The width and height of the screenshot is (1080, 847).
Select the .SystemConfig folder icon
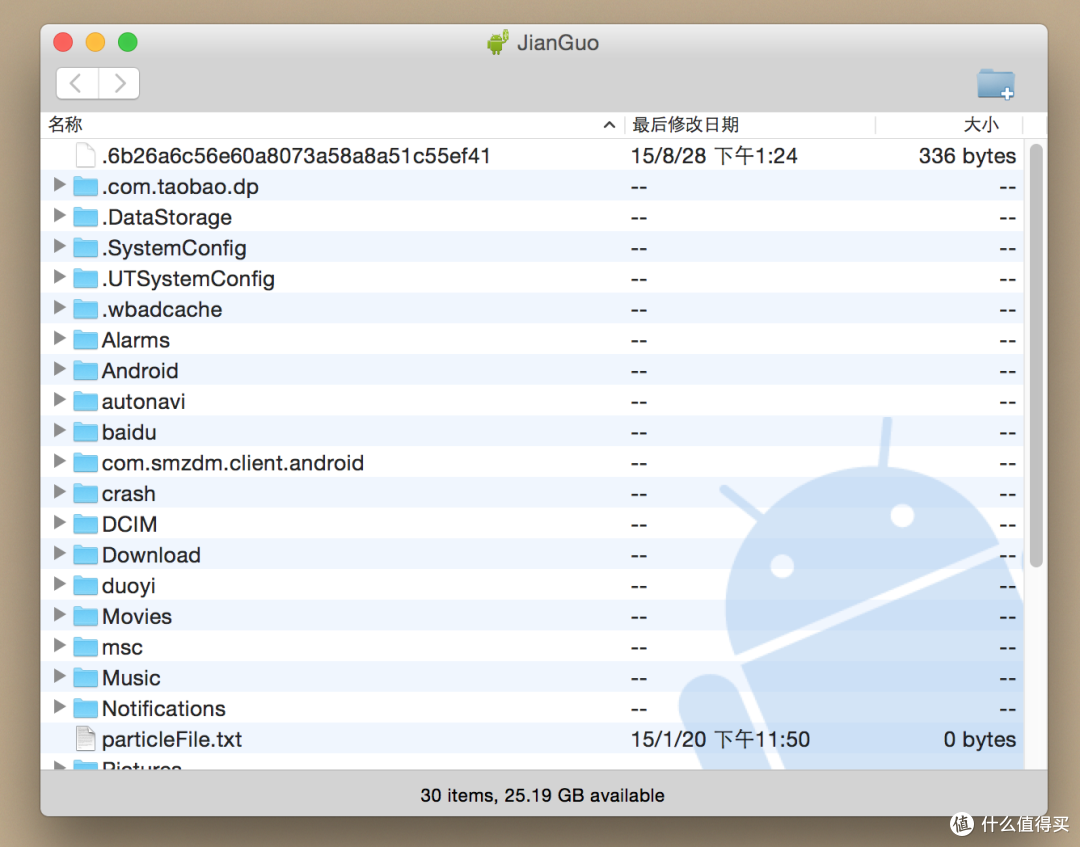[x=85, y=248]
